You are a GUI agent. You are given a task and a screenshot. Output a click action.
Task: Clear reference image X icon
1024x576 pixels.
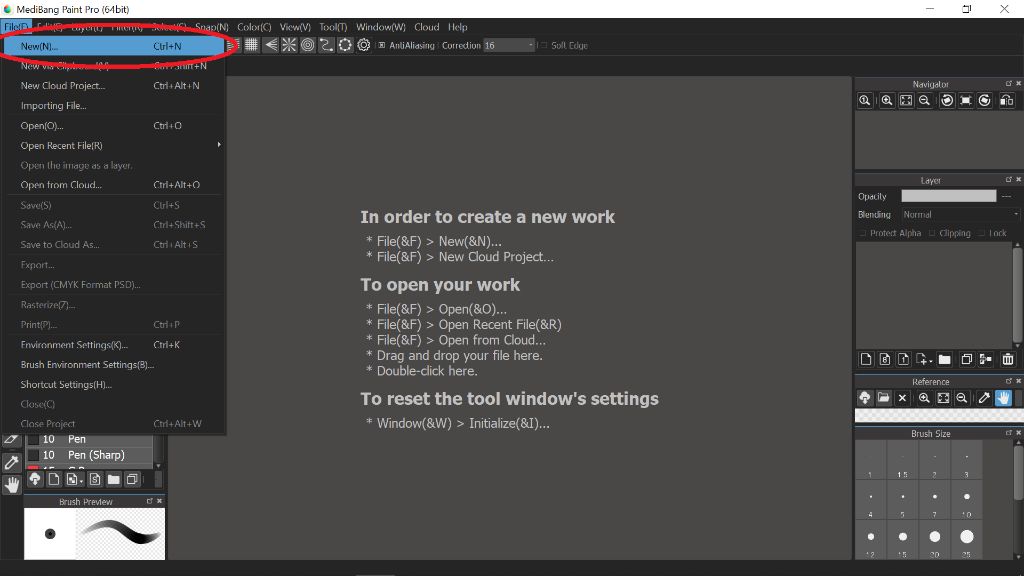coord(903,398)
